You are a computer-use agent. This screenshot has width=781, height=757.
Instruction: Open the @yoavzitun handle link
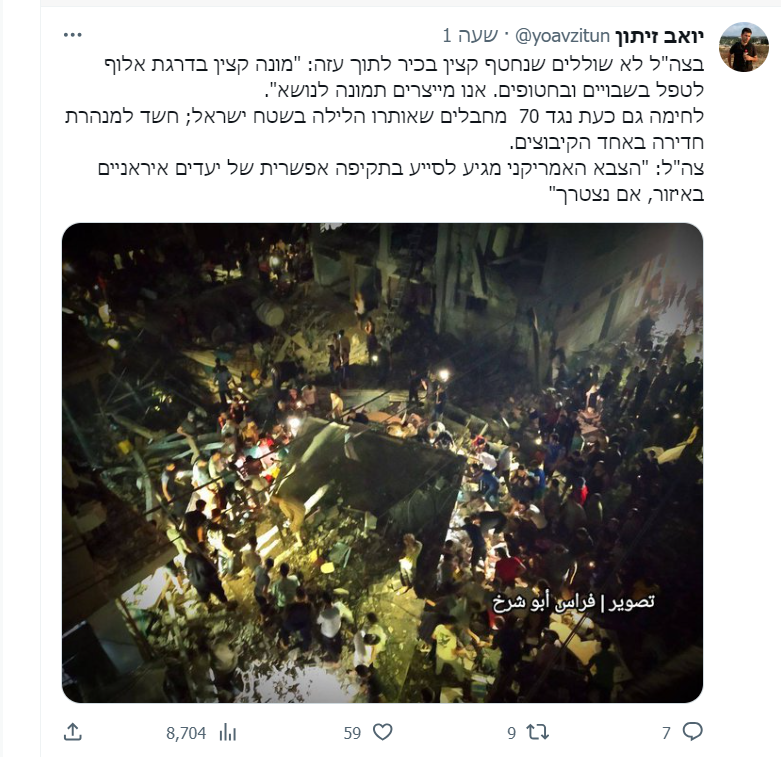click(x=561, y=36)
